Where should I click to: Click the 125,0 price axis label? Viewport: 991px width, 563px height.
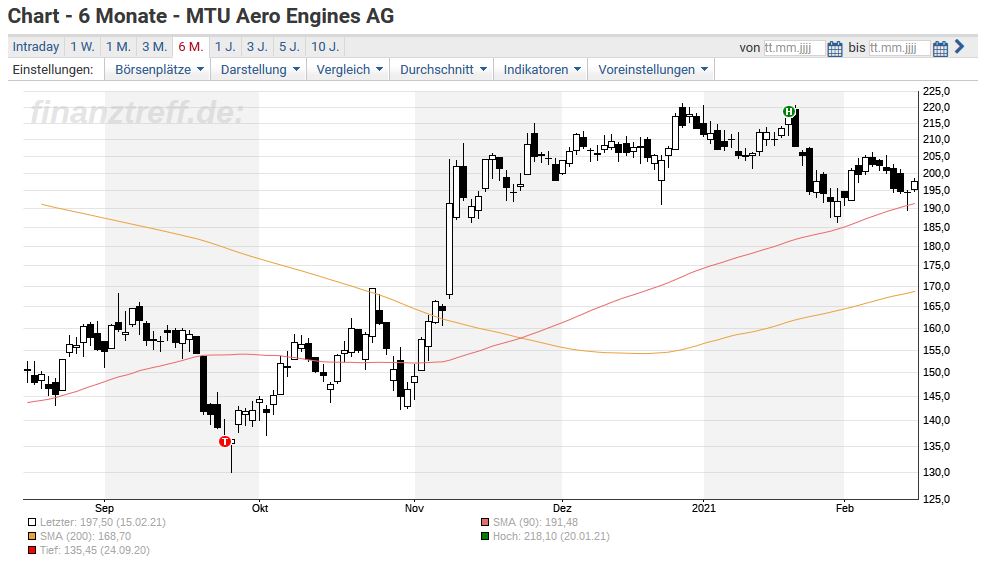pos(936,499)
